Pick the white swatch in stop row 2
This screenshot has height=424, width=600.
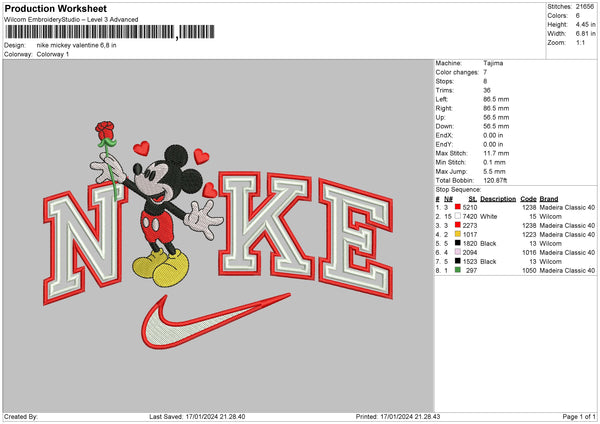[458, 216]
